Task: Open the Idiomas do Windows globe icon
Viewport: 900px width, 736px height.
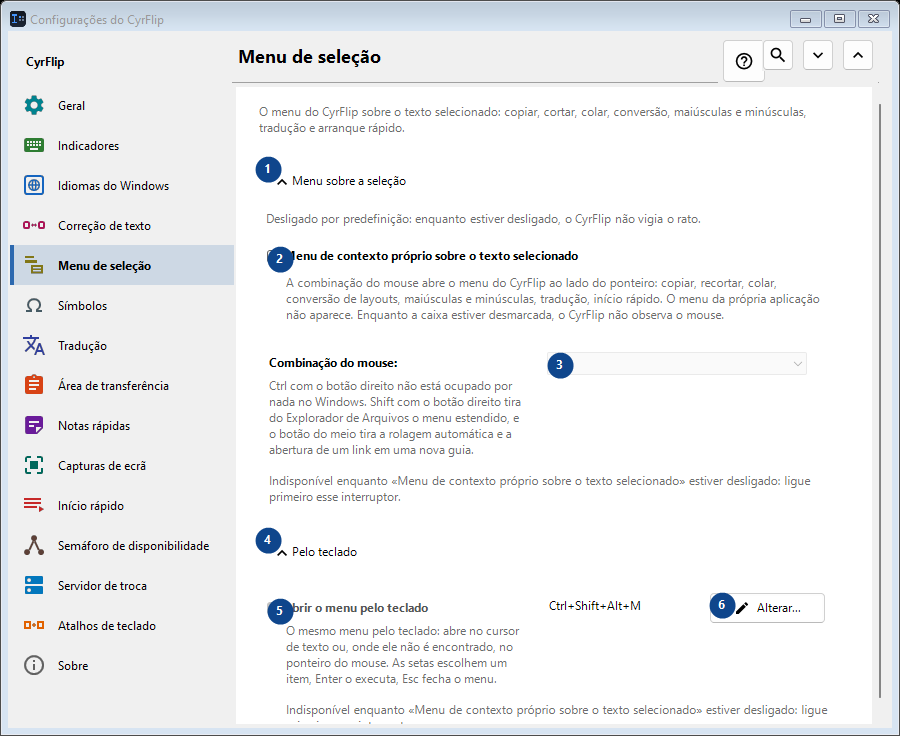Action: (34, 185)
